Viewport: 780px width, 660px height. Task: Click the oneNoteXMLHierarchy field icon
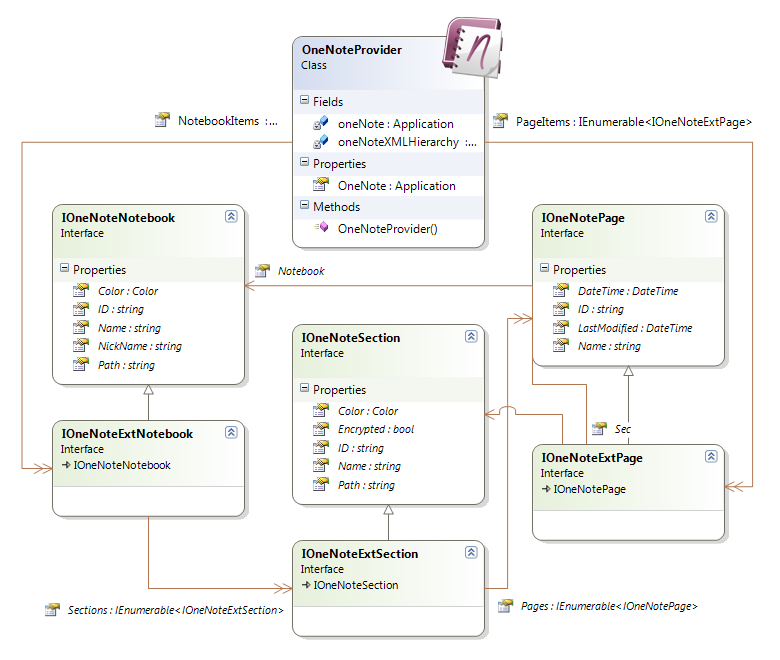click(x=320, y=142)
